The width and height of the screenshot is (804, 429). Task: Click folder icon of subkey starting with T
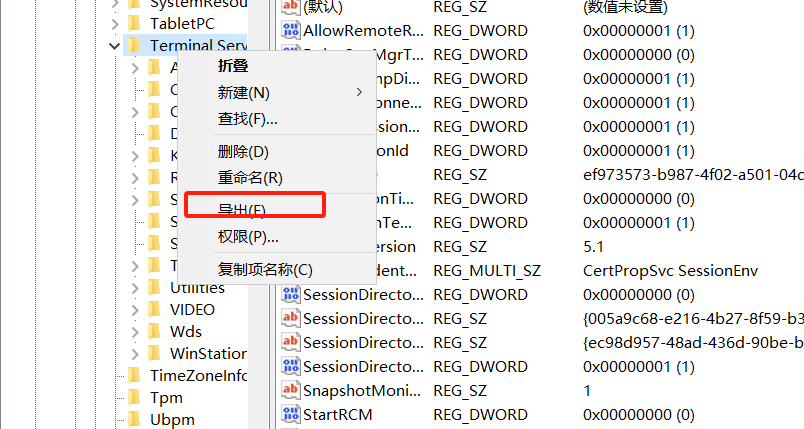tap(154, 265)
